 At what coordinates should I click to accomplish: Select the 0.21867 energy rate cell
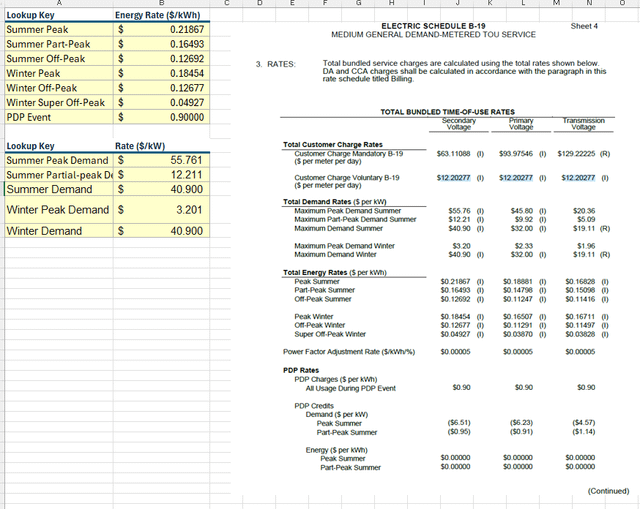coord(162,29)
